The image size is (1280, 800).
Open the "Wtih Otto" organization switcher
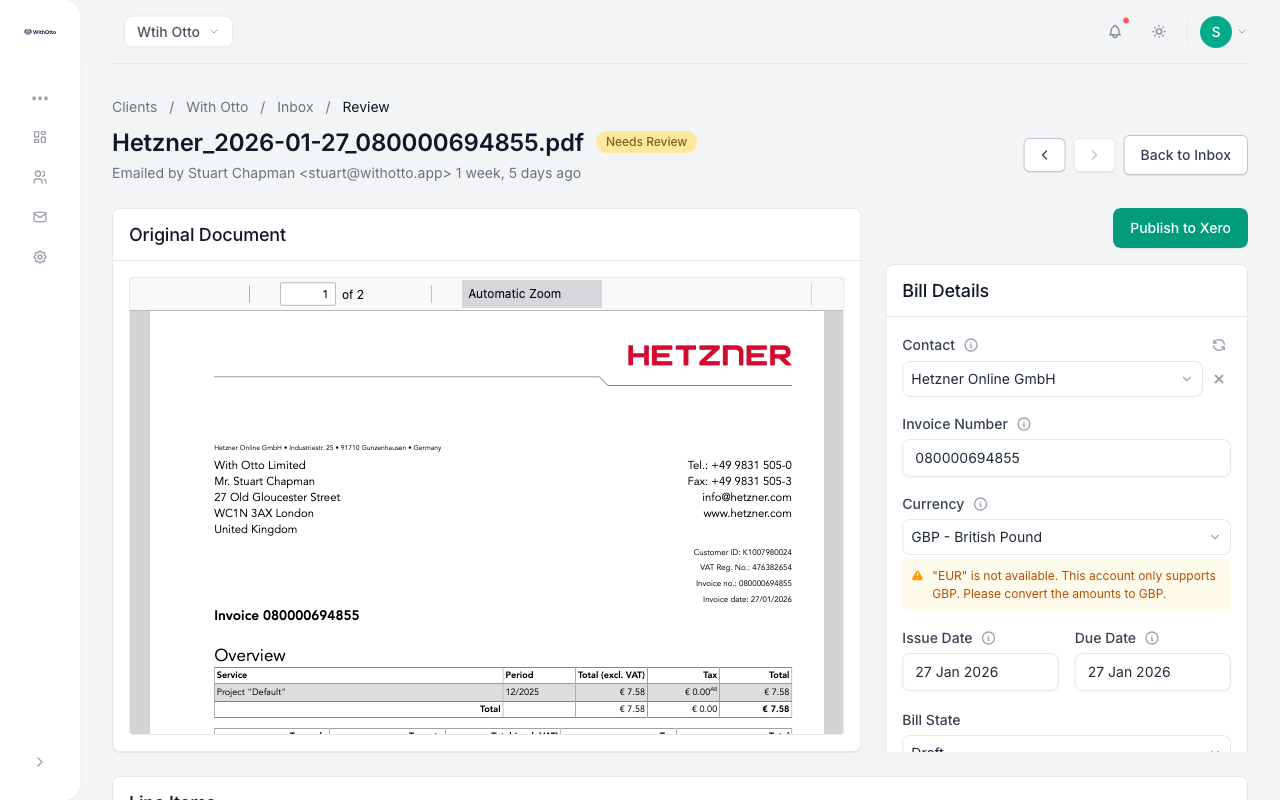click(178, 32)
